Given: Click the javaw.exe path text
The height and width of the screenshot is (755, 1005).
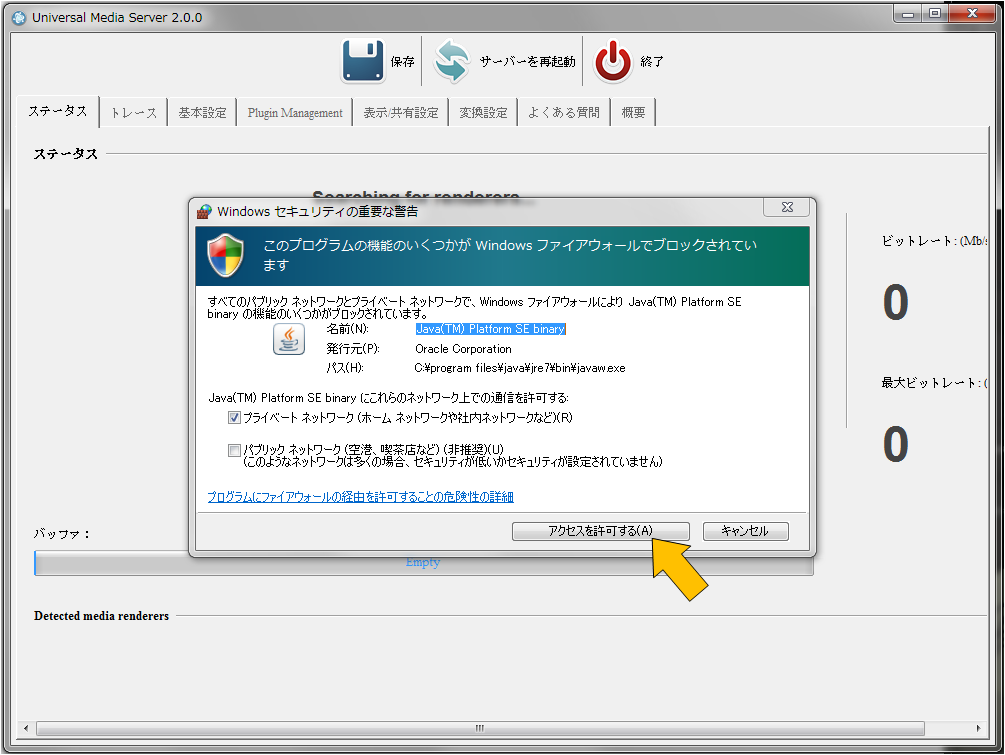Looking at the screenshot, I should (520, 368).
